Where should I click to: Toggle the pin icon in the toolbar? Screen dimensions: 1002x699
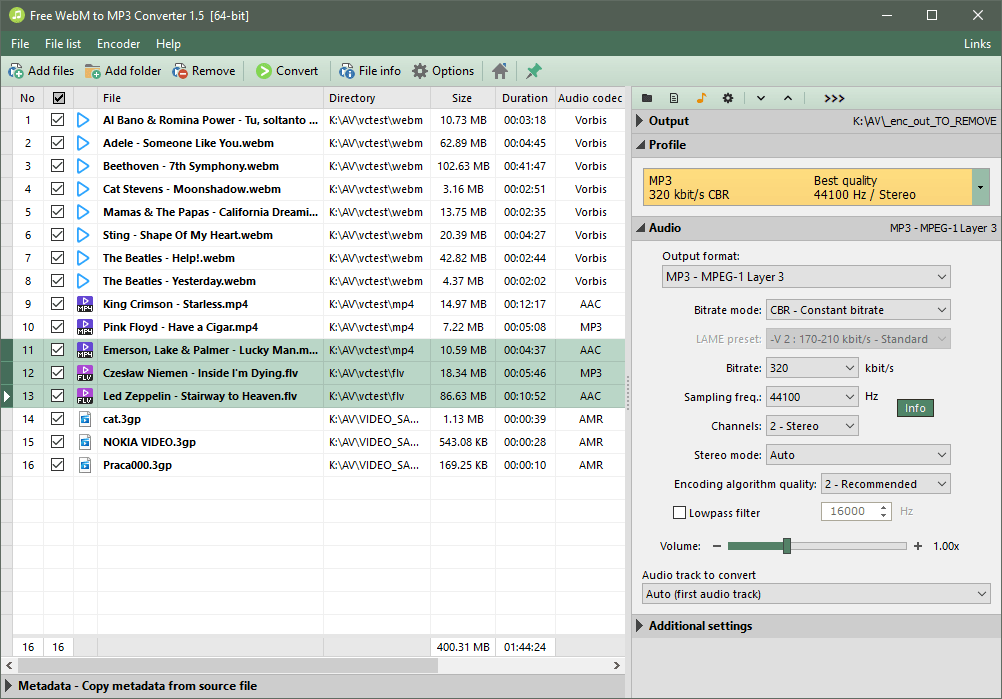coord(533,71)
